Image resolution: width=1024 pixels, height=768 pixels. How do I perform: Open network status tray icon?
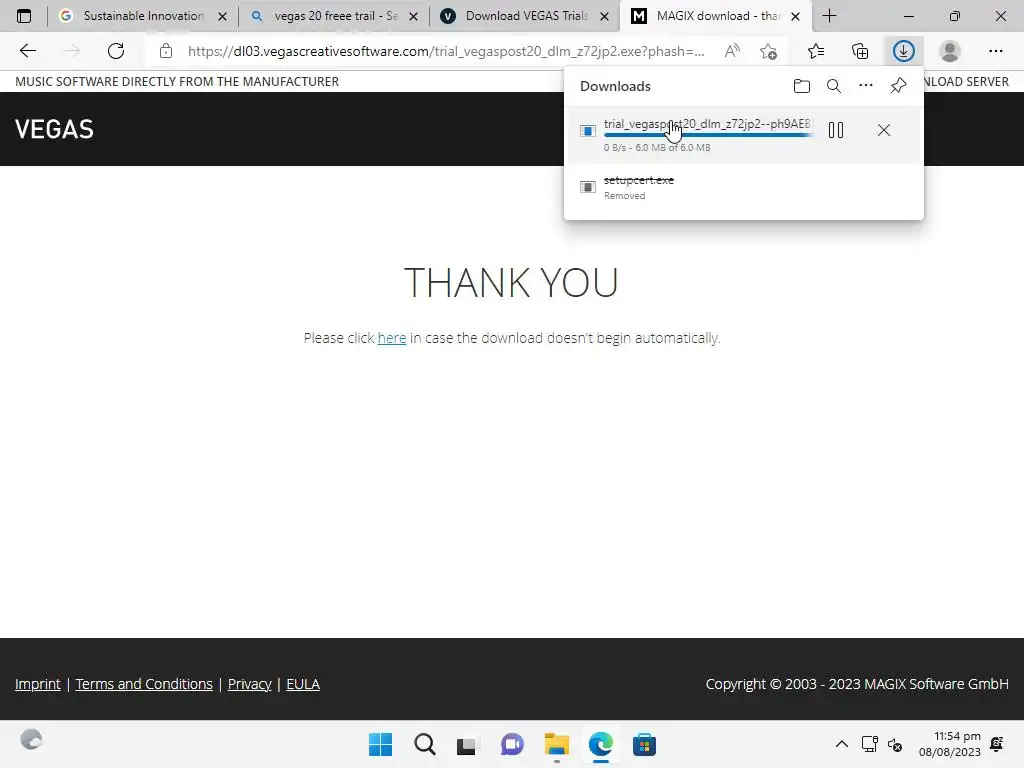(870, 744)
